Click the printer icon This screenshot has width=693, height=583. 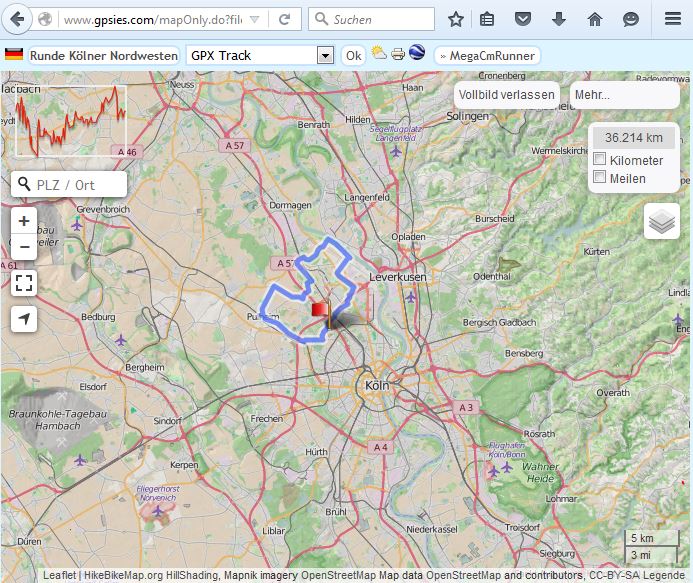398,54
